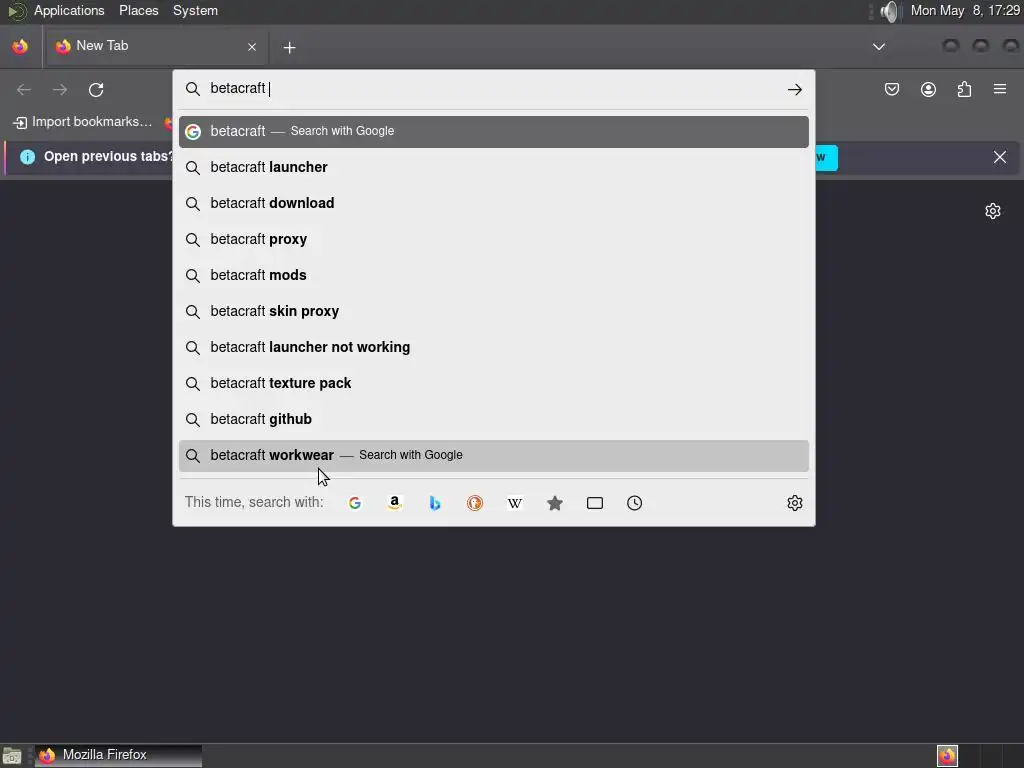Search history via clock icon
Image resolution: width=1024 pixels, height=768 pixels.
coord(634,503)
